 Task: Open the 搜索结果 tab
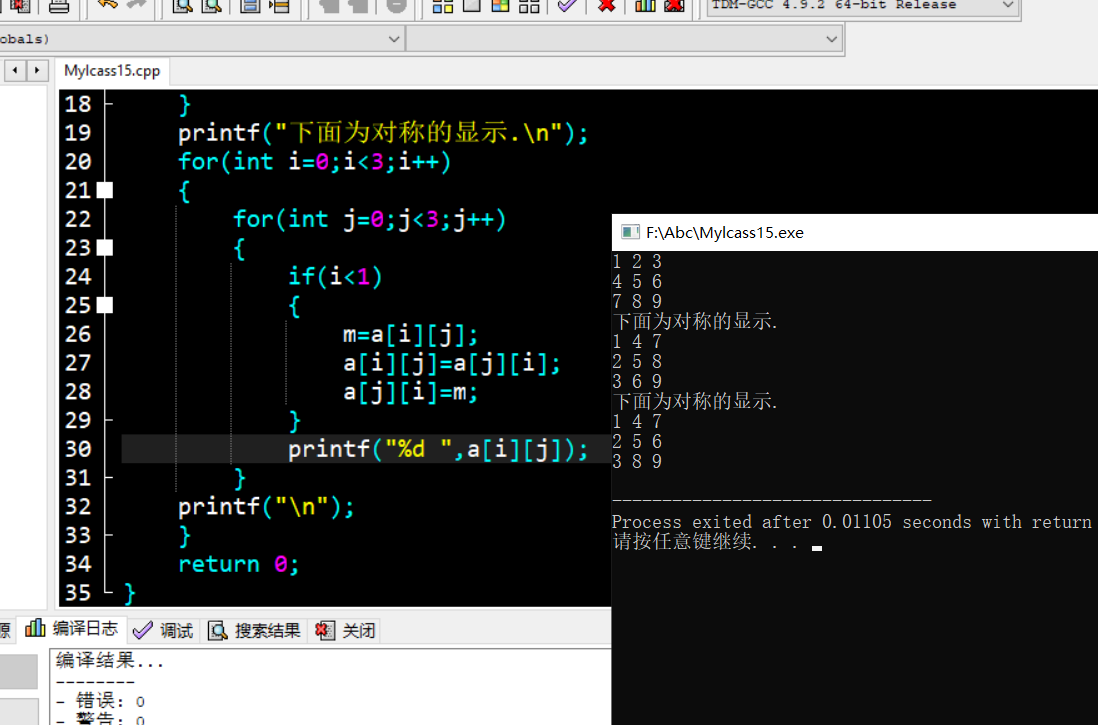(255, 630)
